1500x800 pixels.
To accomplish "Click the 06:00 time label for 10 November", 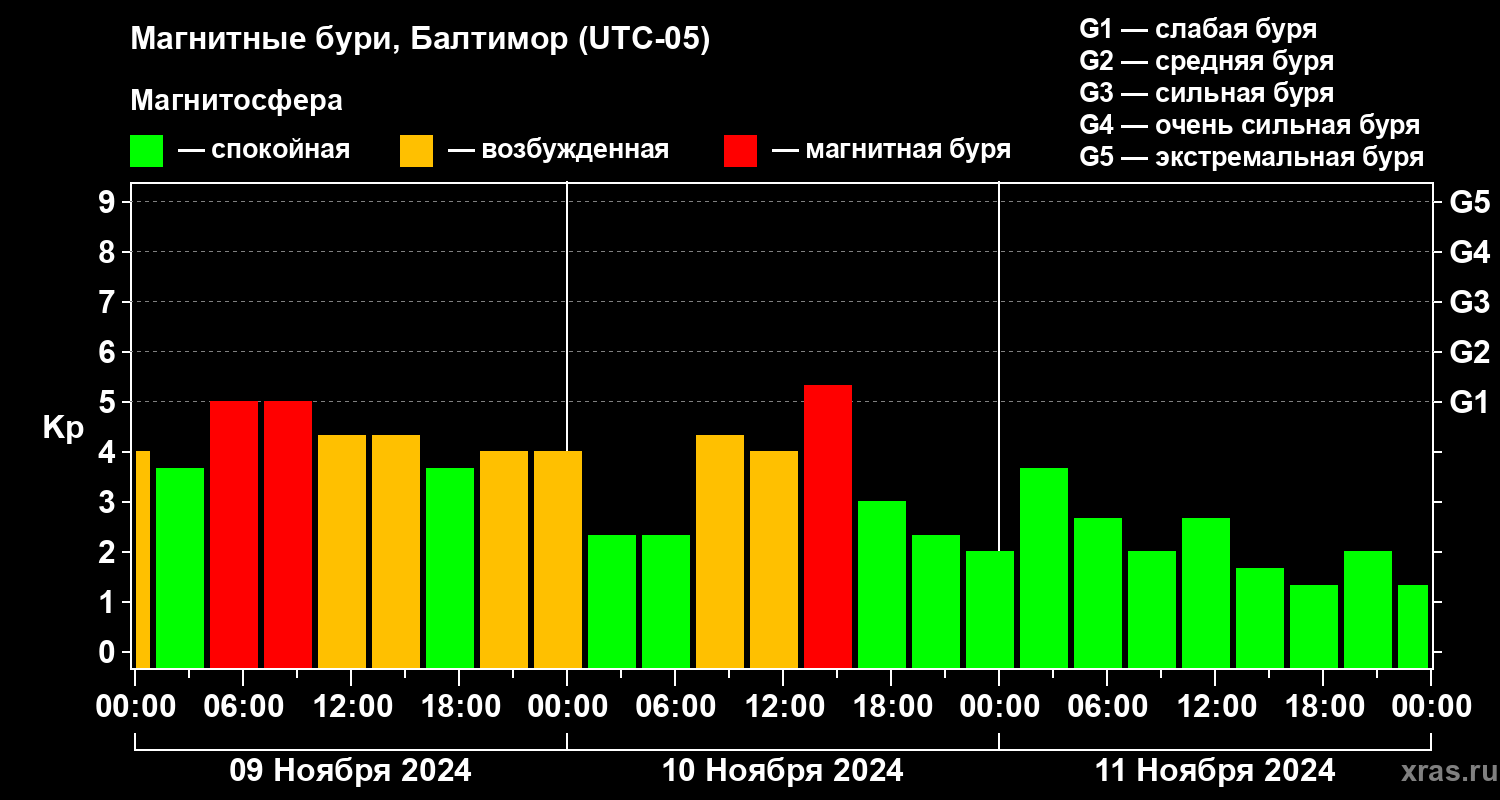I will (675, 707).
